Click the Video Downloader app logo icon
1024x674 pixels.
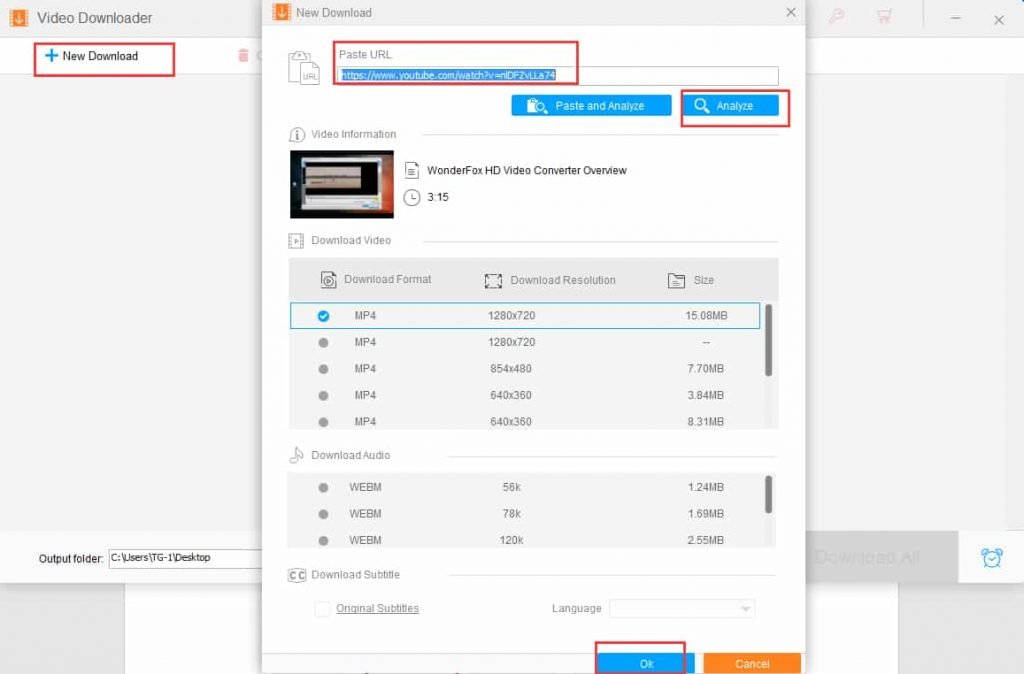pyautogui.click(x=18, y=18)
